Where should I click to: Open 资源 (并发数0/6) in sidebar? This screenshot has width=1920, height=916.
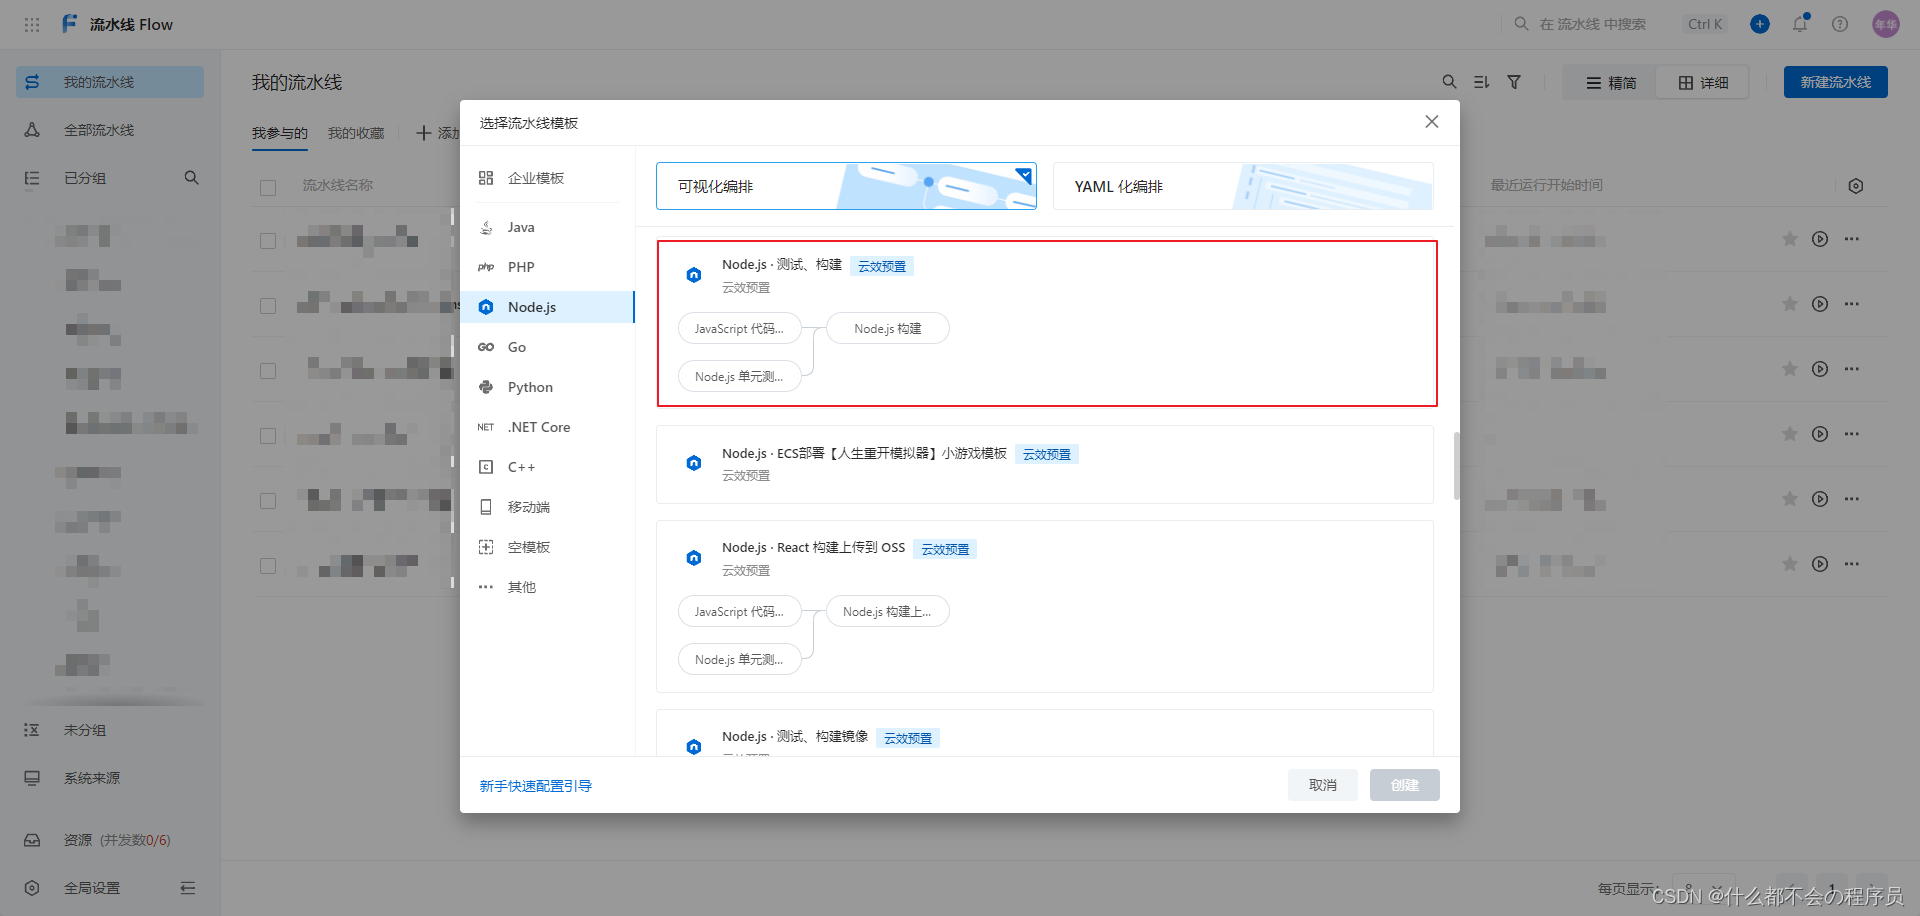(110, 840)
